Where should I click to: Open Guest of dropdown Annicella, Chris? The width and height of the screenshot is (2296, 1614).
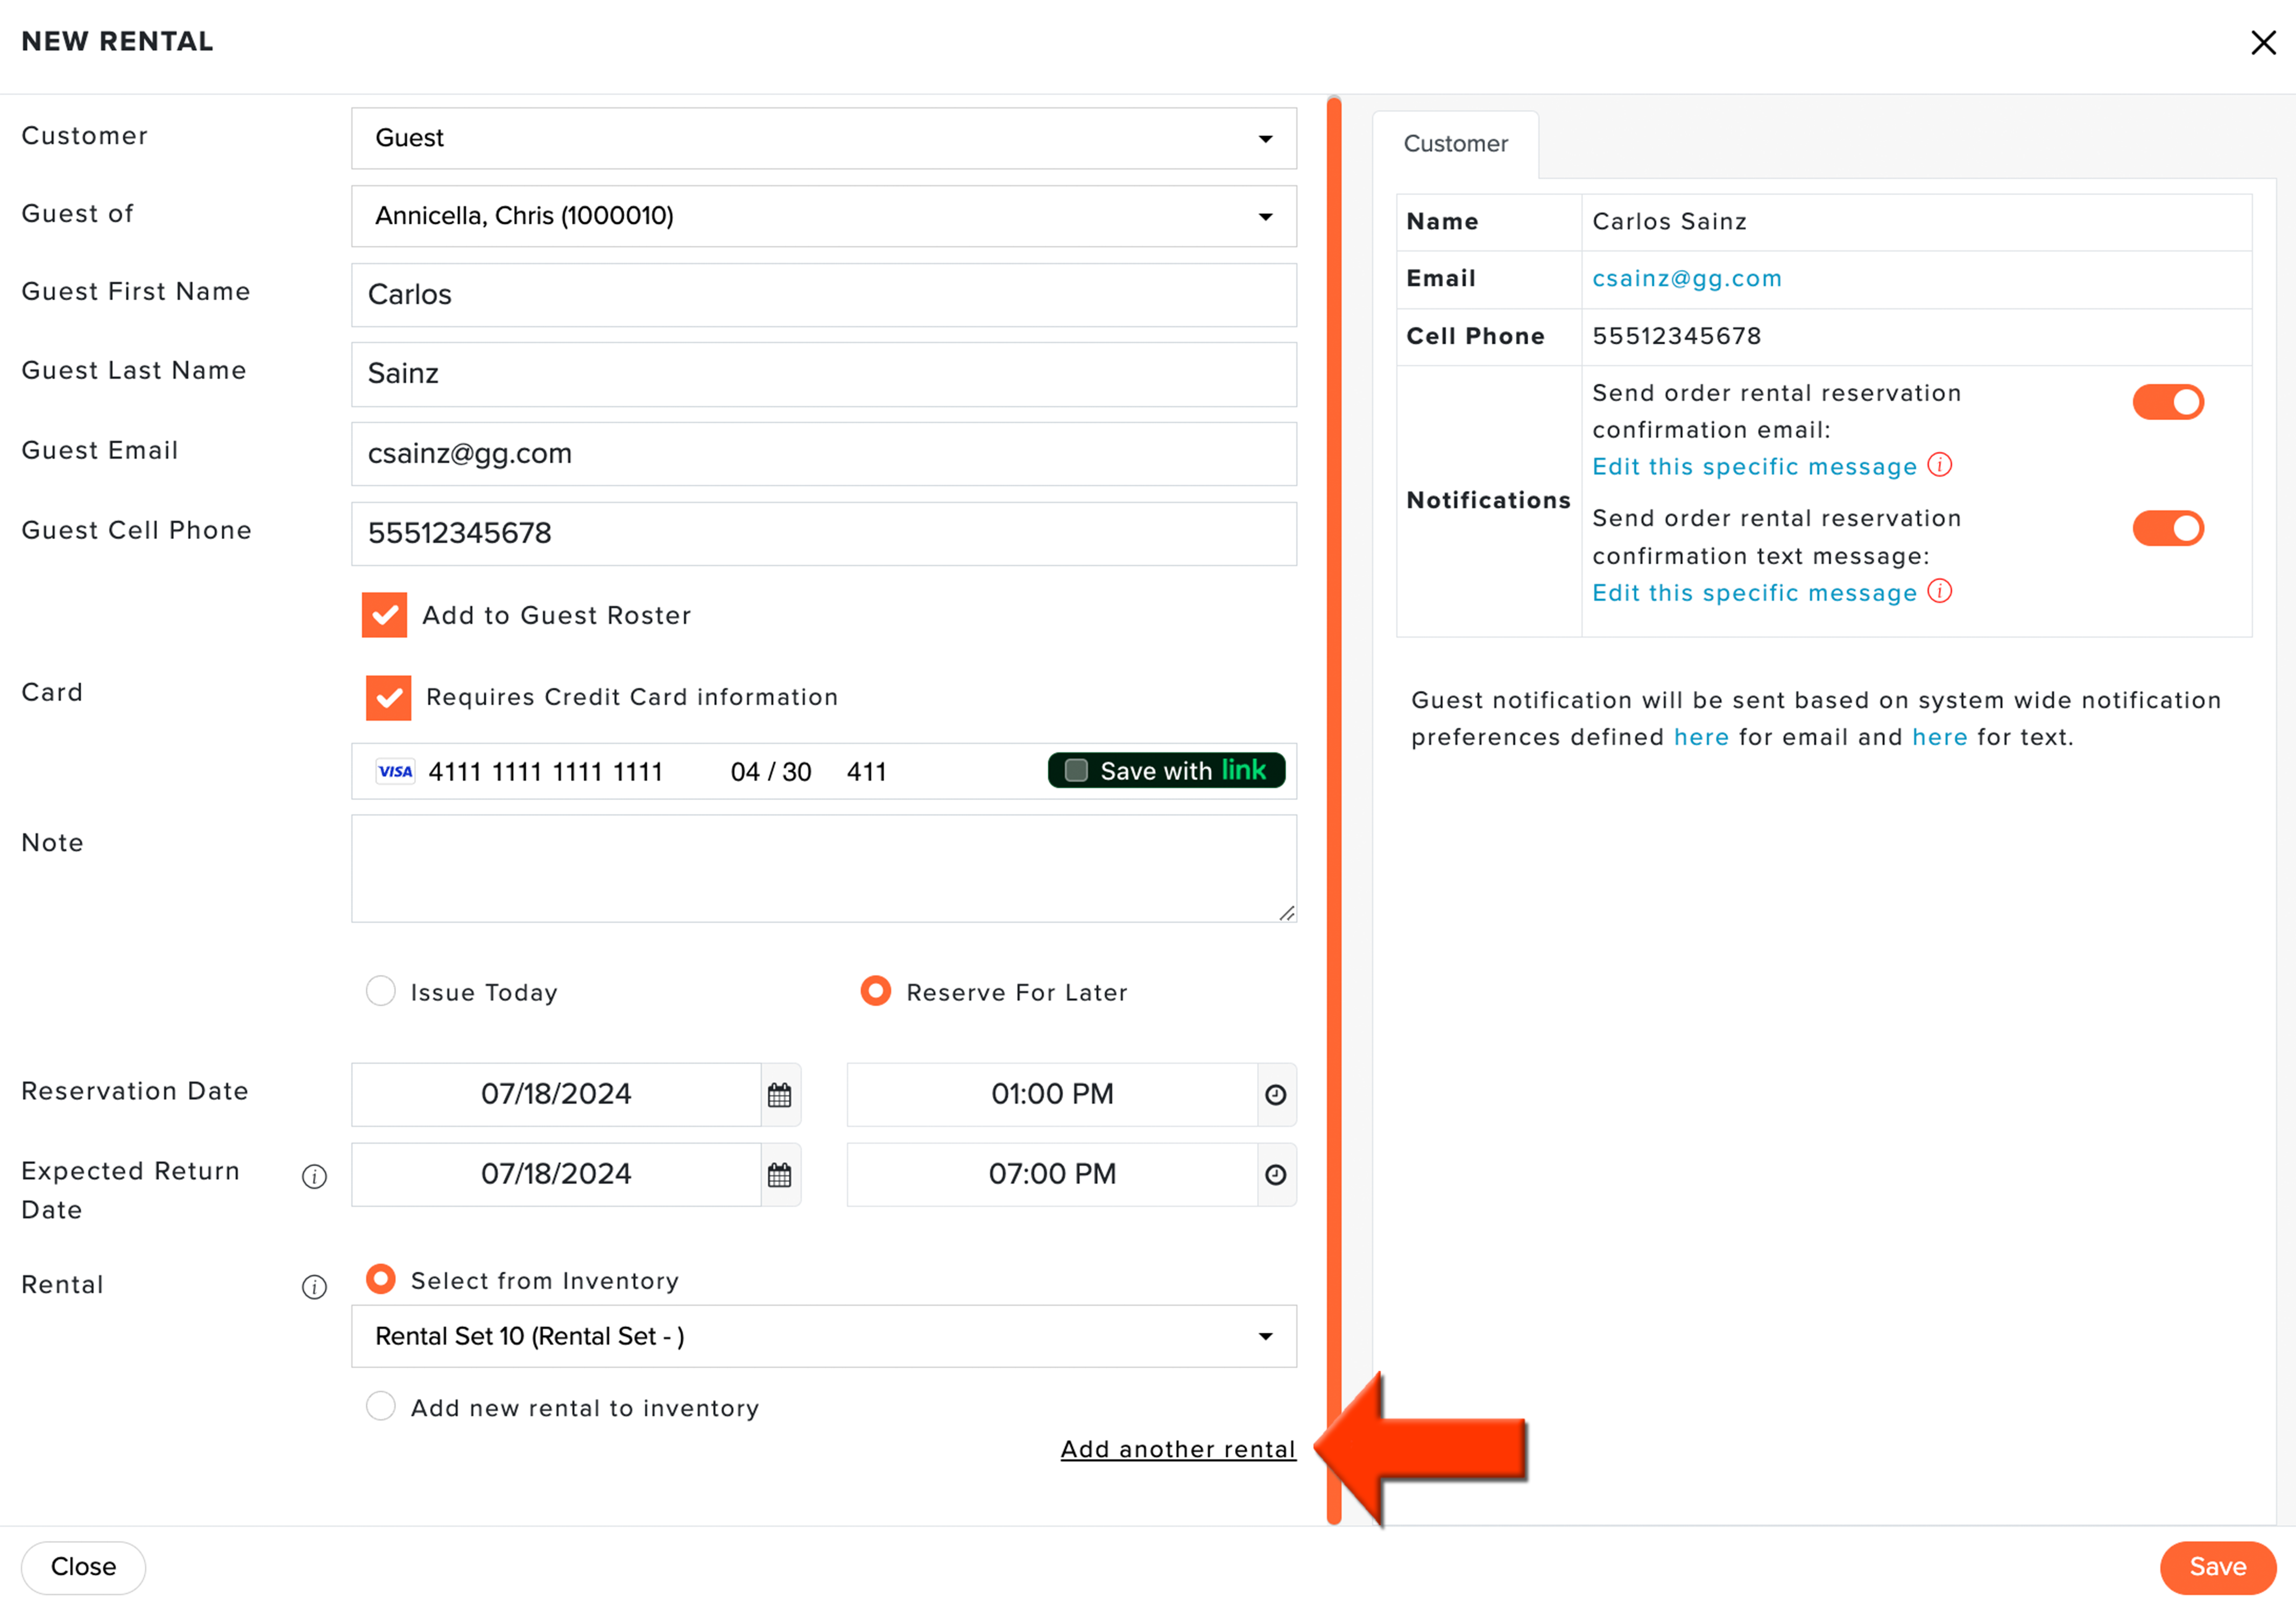pos(824,216)
